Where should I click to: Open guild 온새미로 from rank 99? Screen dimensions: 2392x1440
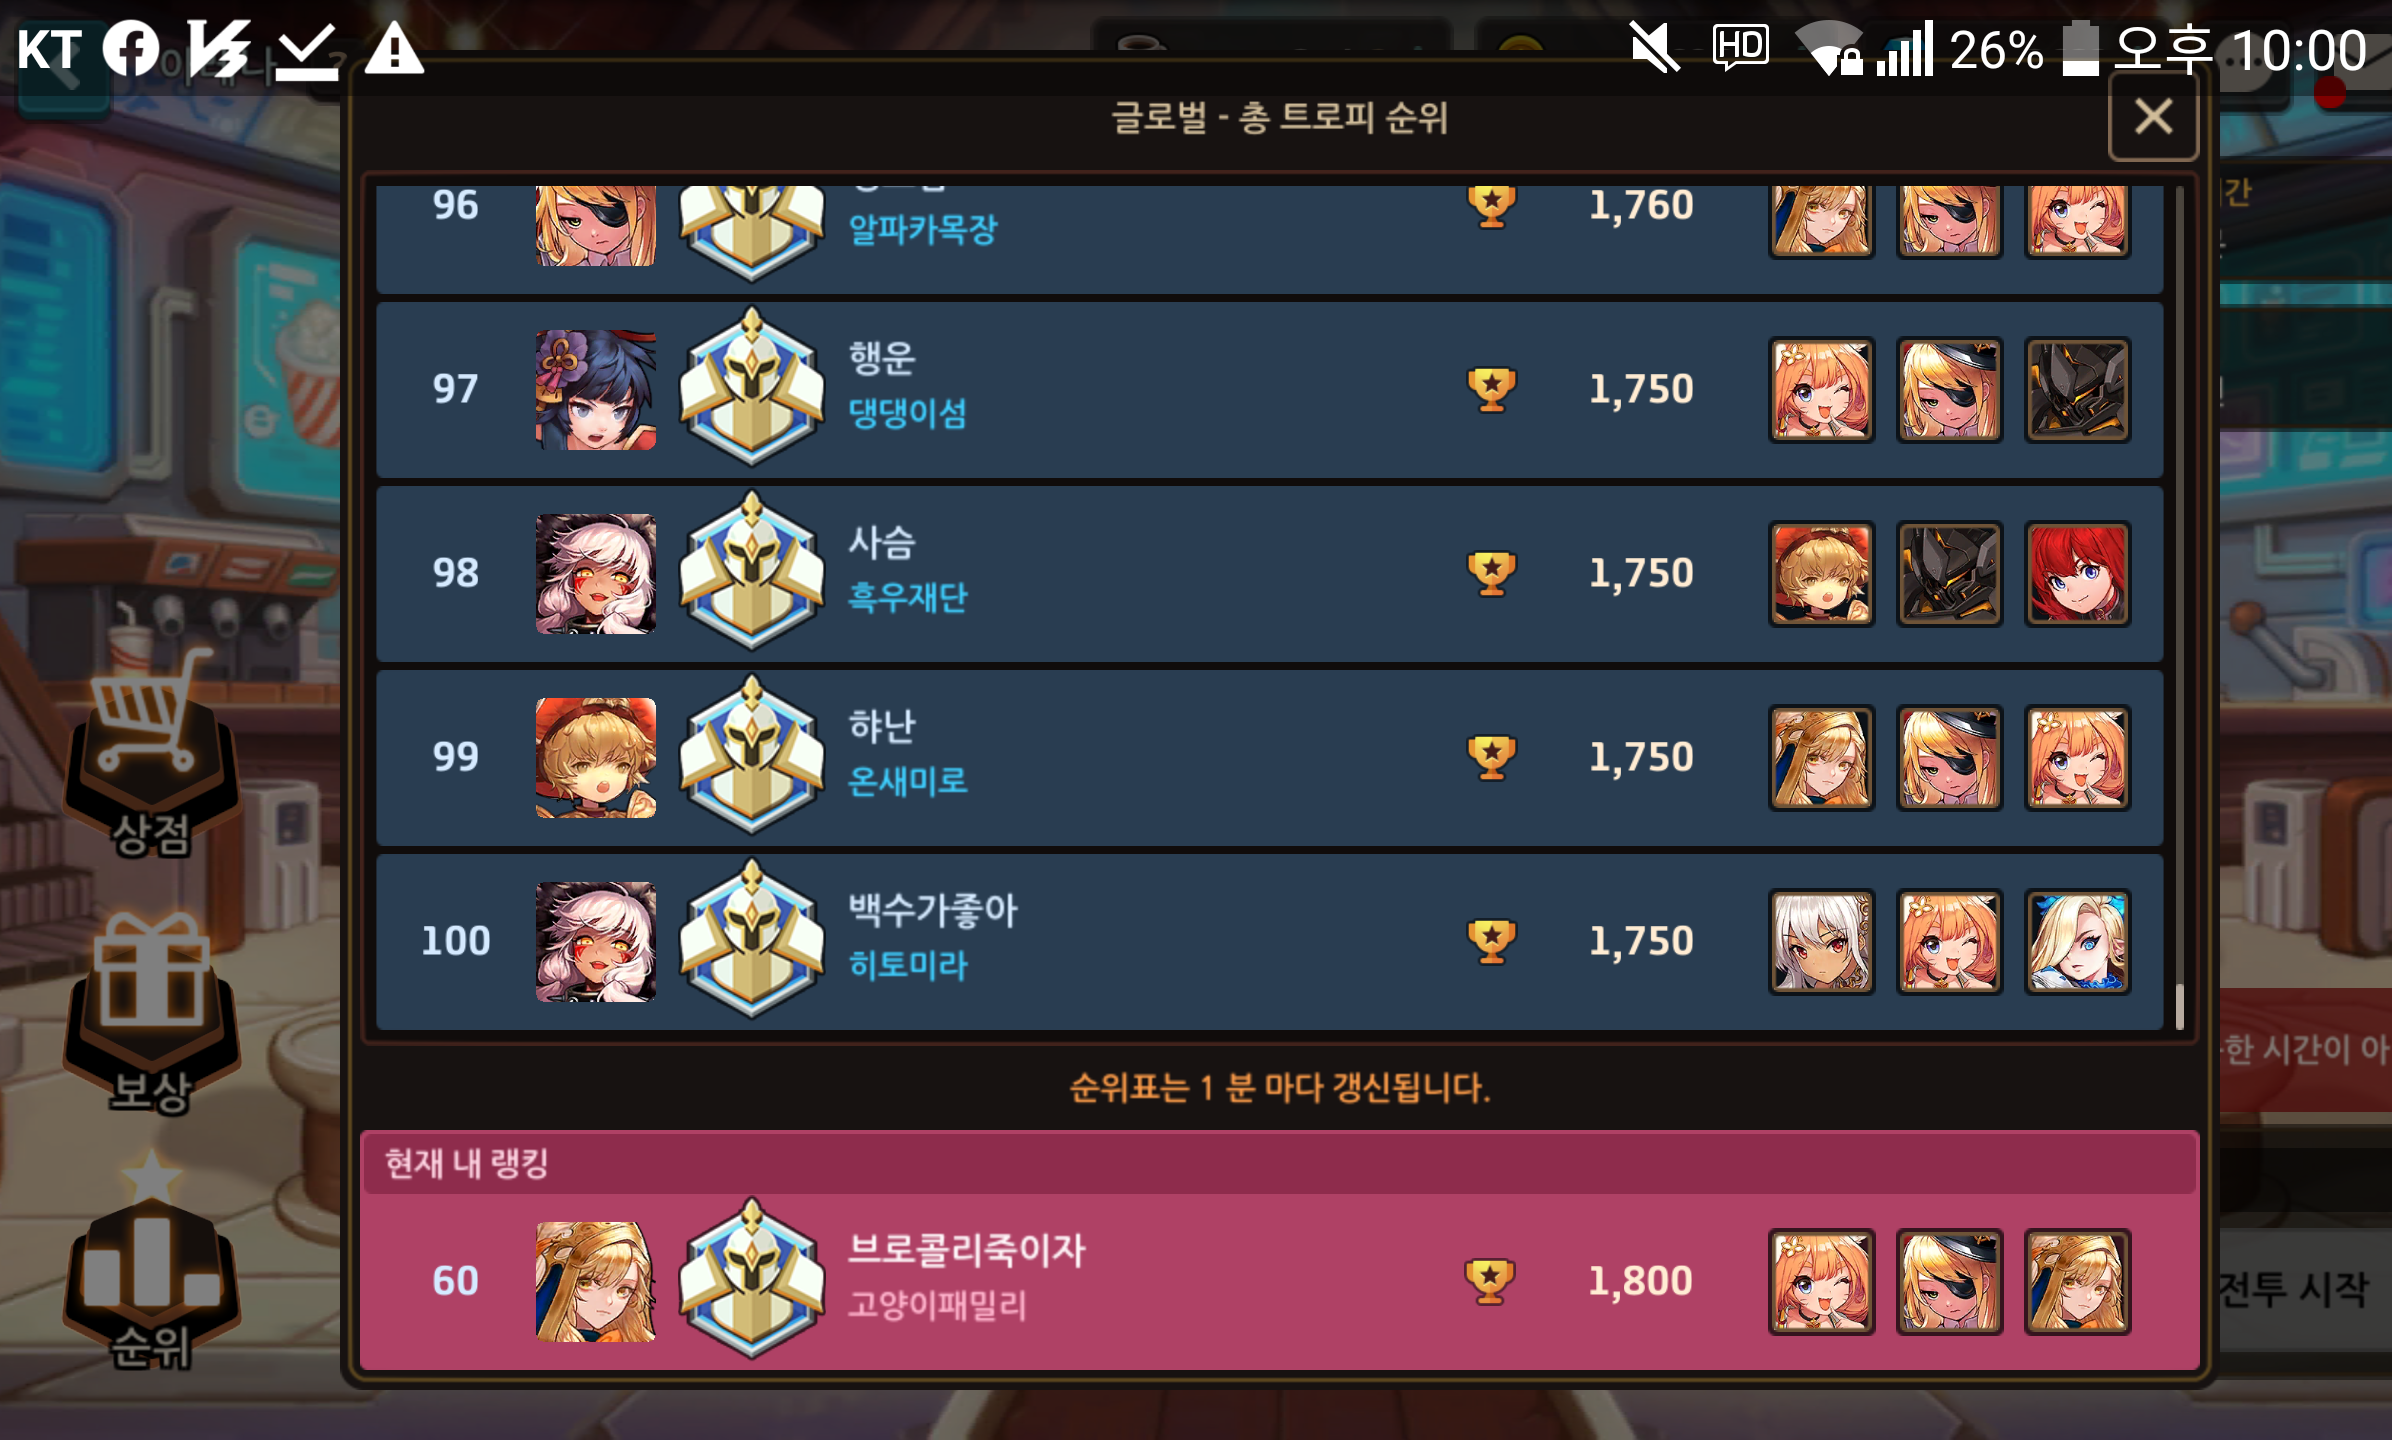tap(907, 781)
